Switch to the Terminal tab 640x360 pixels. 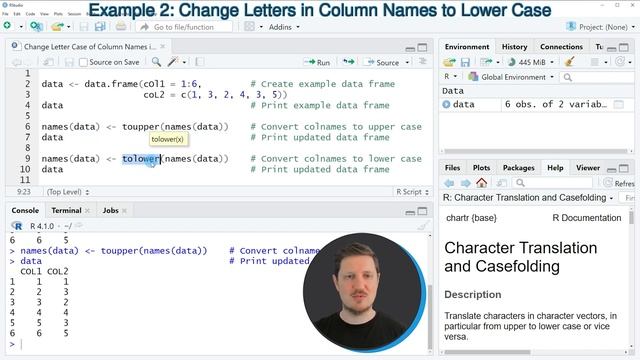[x=66, y=210]
